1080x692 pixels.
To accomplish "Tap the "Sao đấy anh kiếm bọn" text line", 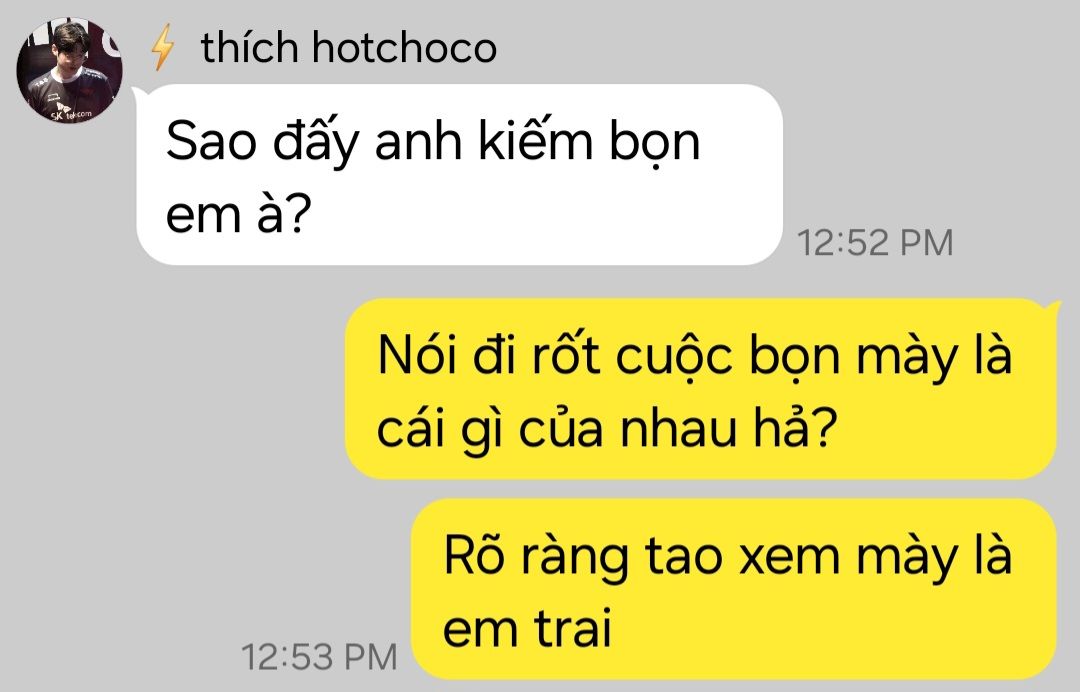I will (x=433, y=143).
